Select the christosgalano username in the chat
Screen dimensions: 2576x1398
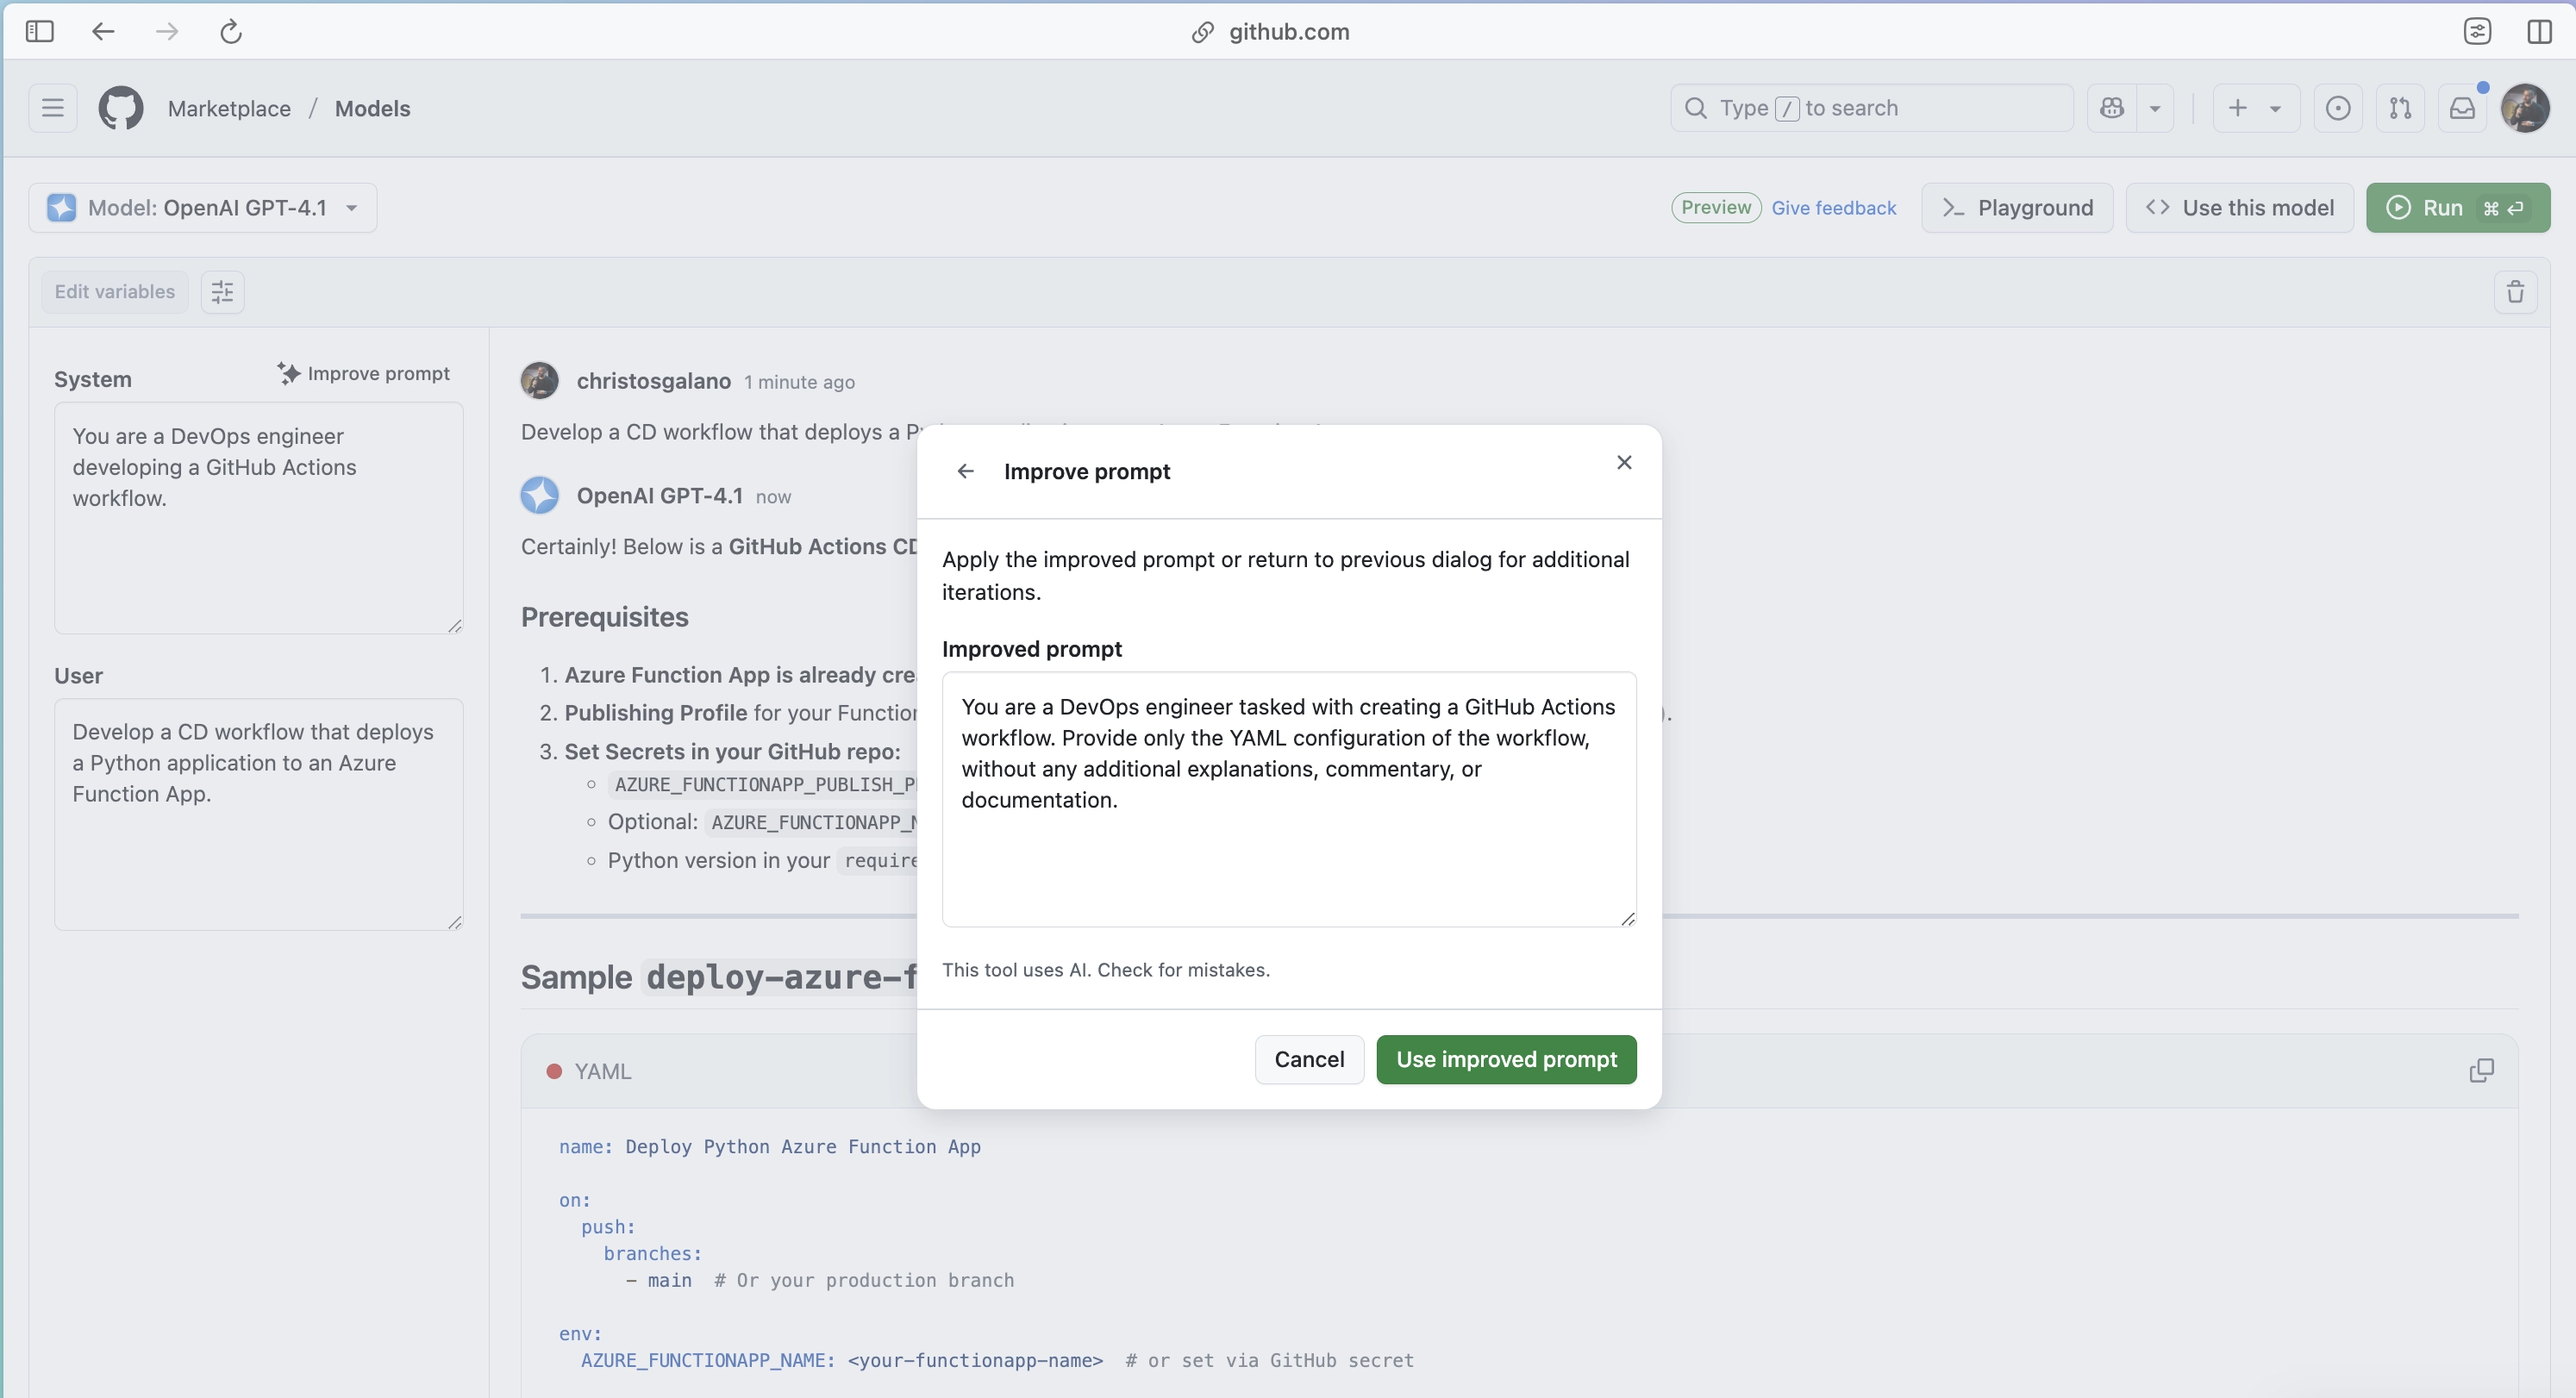pos(653,381)
